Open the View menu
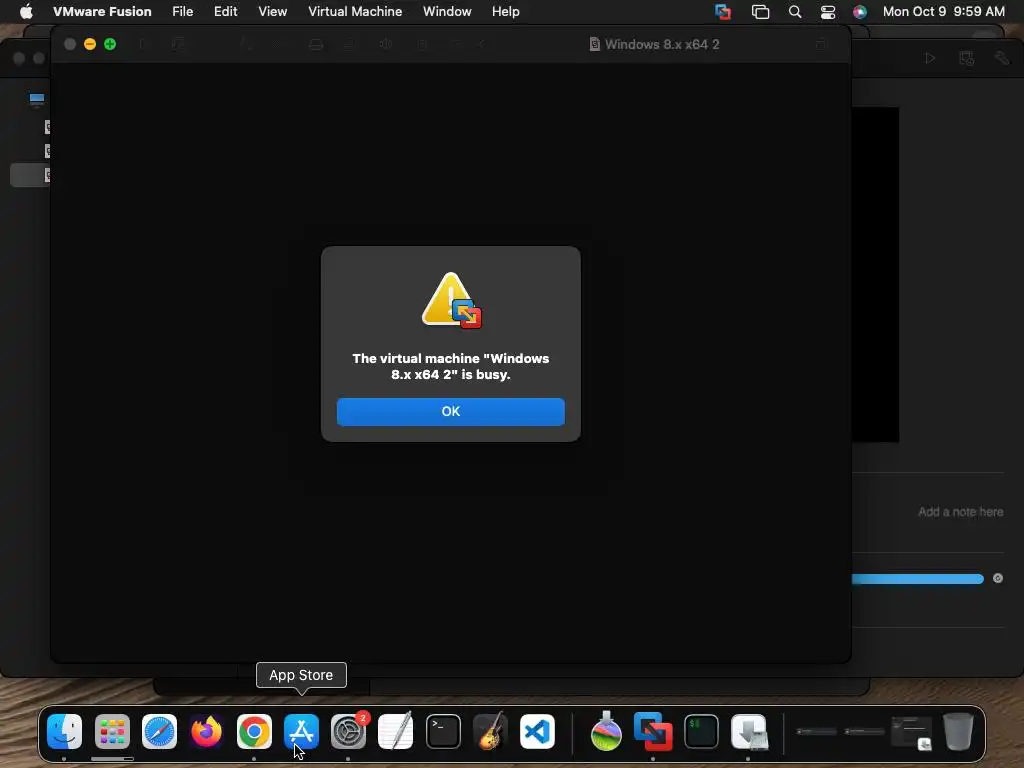Viewport: 1024px width, 768px height. point(272,11)
